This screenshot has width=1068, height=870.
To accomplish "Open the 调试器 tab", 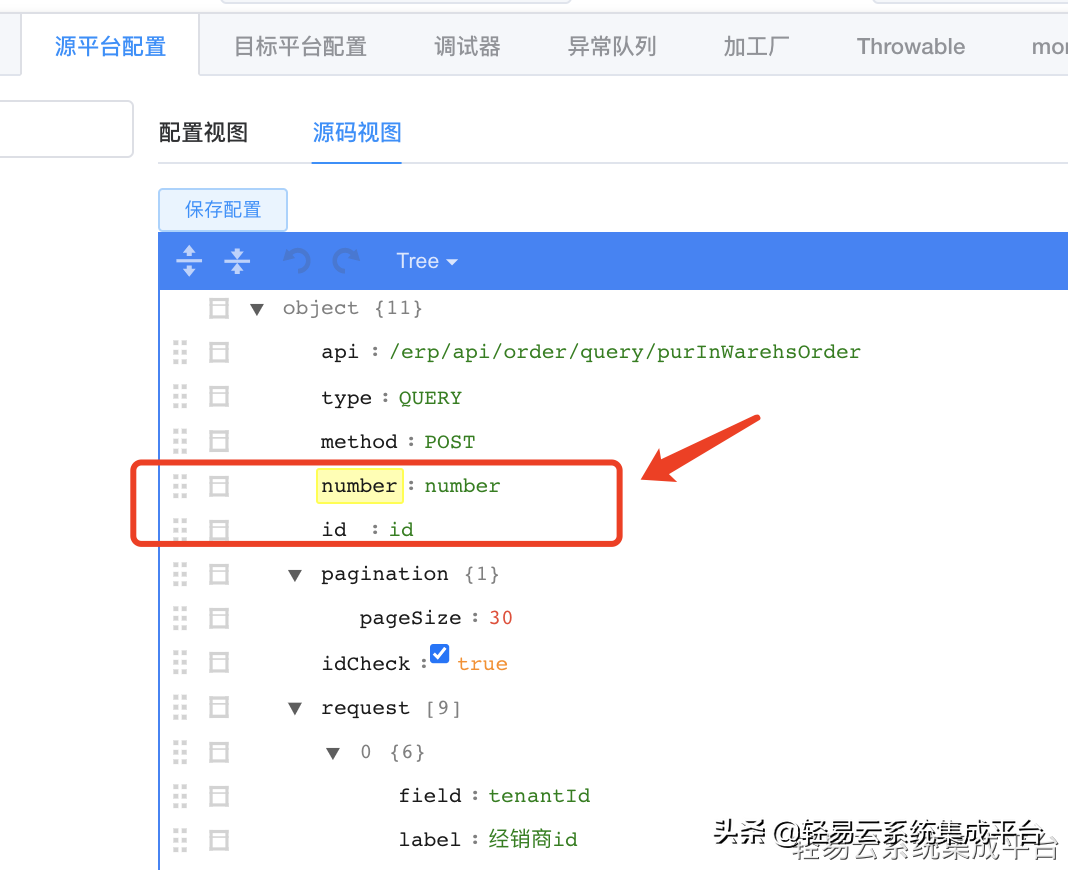I will click(x=467, y=46).
